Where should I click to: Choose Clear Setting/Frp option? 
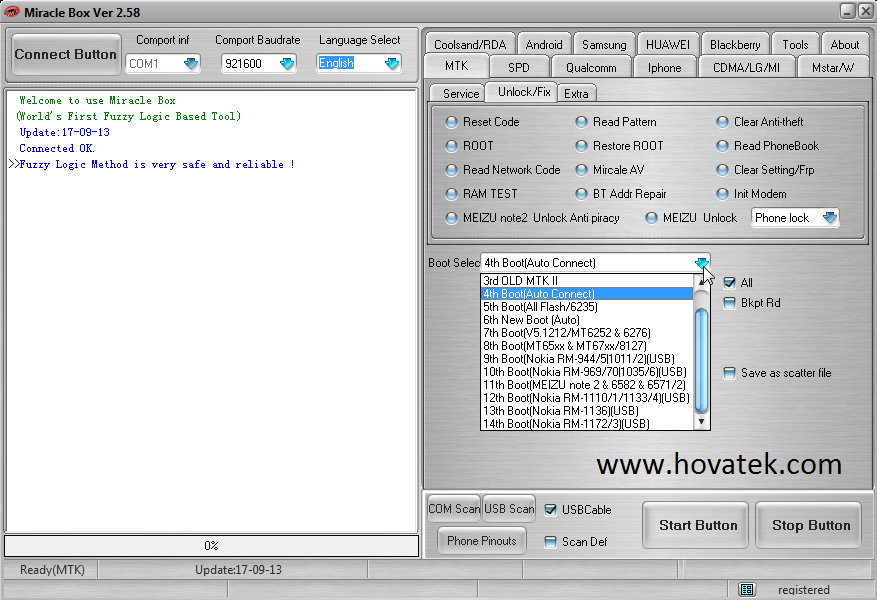(x=723, y=170)
